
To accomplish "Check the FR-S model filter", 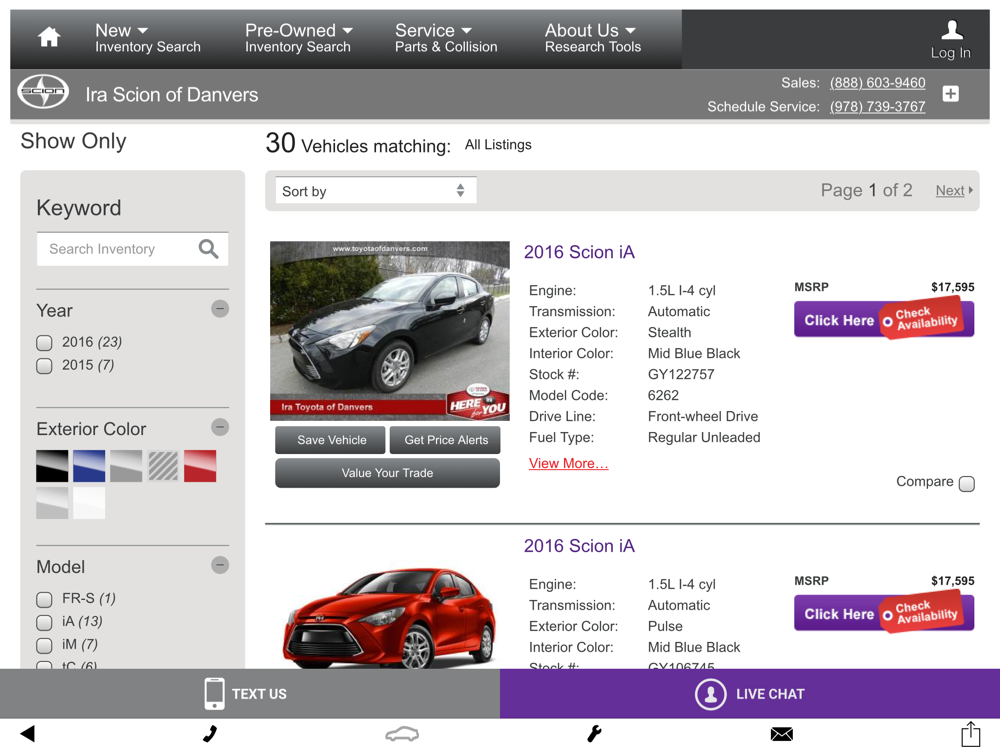I will coord(44,599).
